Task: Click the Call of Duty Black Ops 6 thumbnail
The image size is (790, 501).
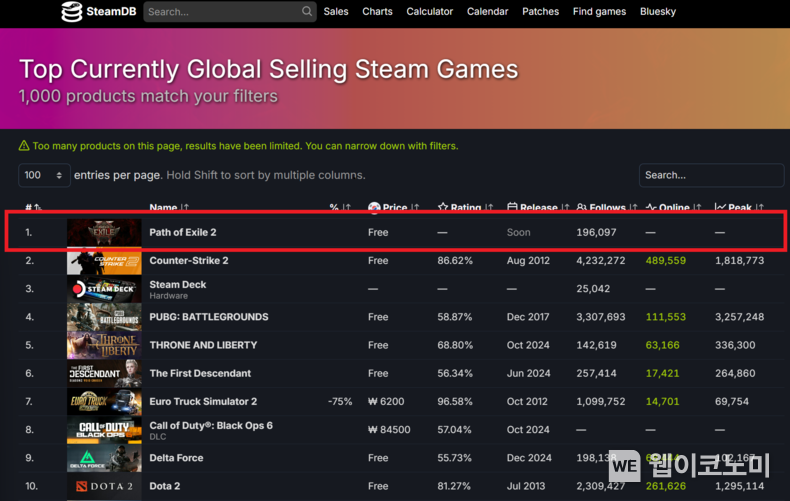Action: click(104, 430)
